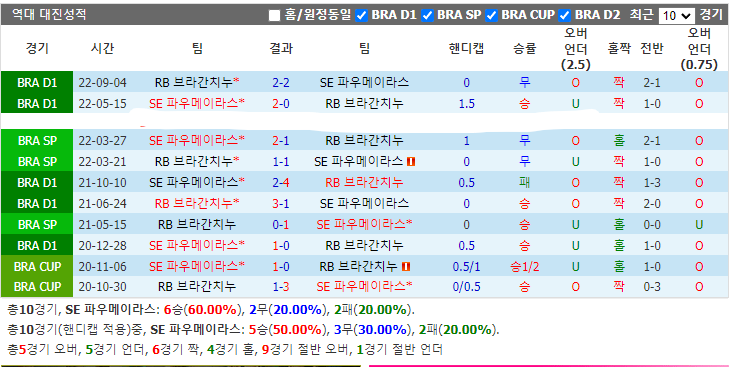730x370 pixels.
Task: Click the green U in the last column of 21-05-15
Action: tap(699, 225)
